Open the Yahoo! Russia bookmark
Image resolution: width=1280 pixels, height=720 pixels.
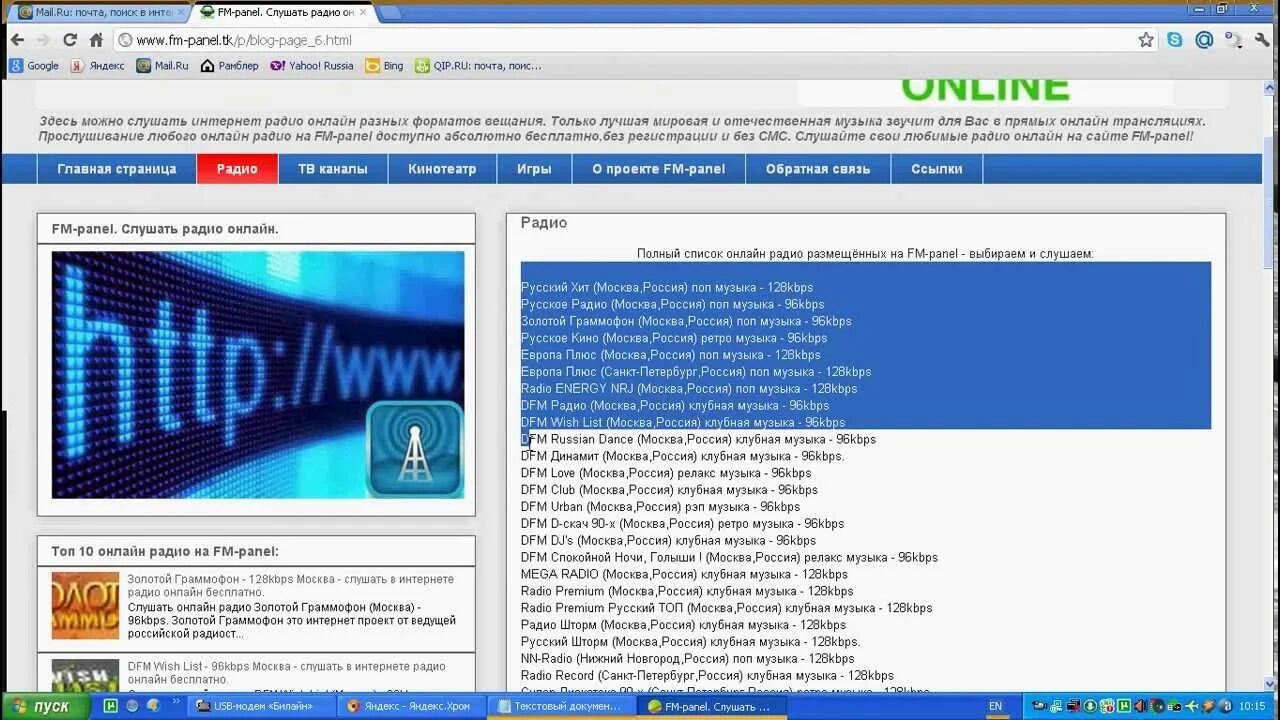point(311,66)
